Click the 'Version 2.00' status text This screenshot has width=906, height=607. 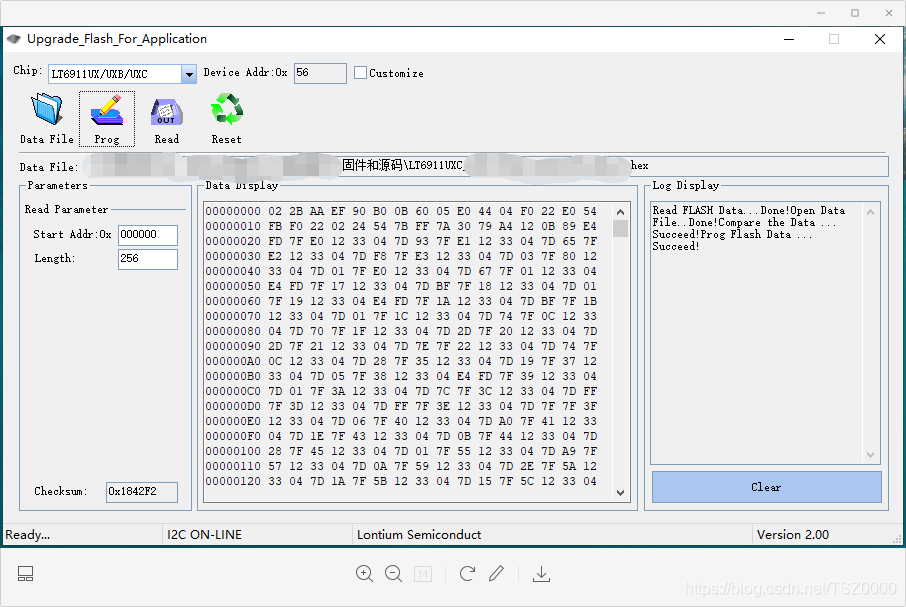click(x=793, y=535)
